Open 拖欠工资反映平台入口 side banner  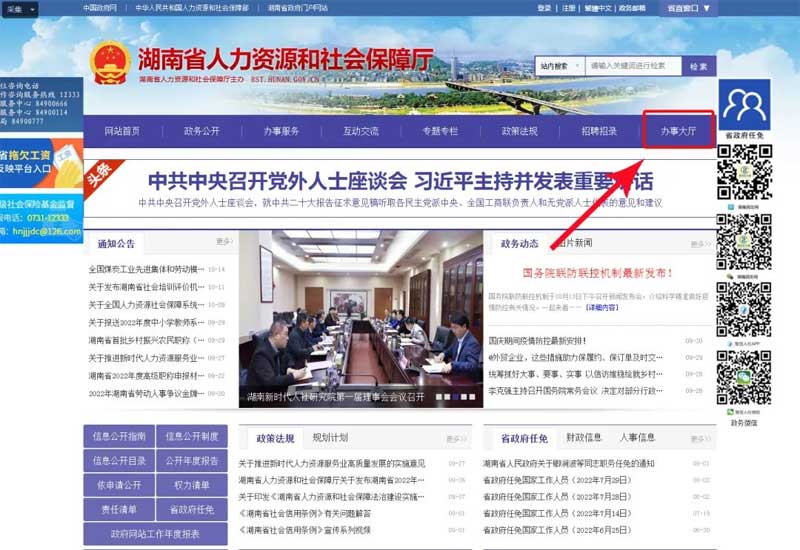pyautogui.click(x=41, y=163)
